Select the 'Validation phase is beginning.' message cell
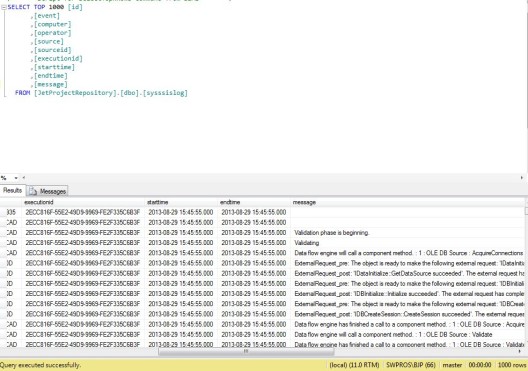 tap(408, 233)
